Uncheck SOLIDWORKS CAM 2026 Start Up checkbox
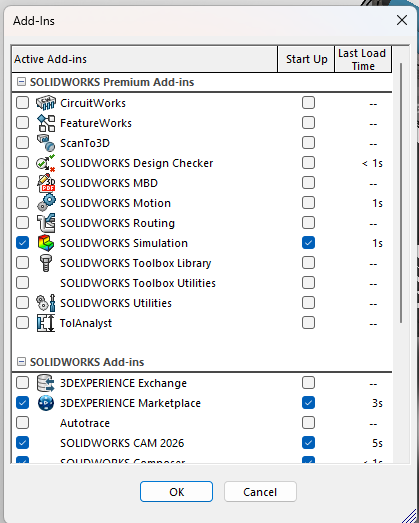This screenshot has height=523, width=419. pyautogui.click(x=308, y=443)
